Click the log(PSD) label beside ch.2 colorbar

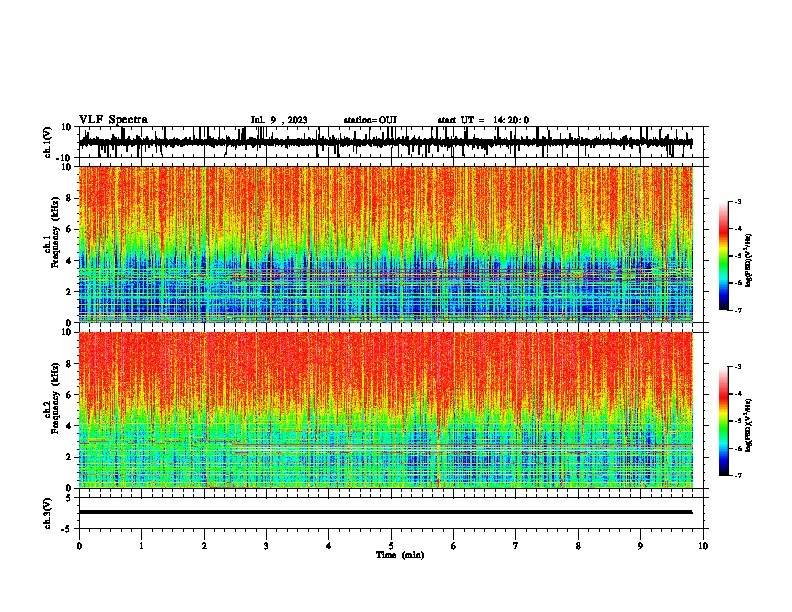[x=749, y=425]
